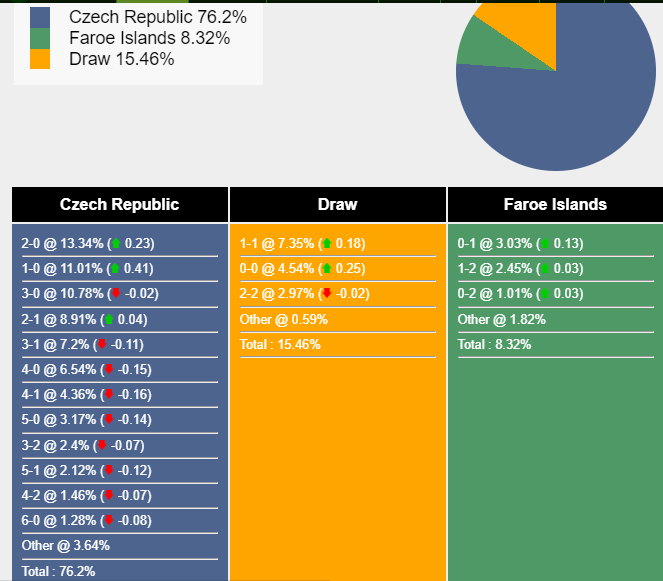Click the red down arrow beside 6-0 score
The image size is (663, 581).
tap(108, 520)
